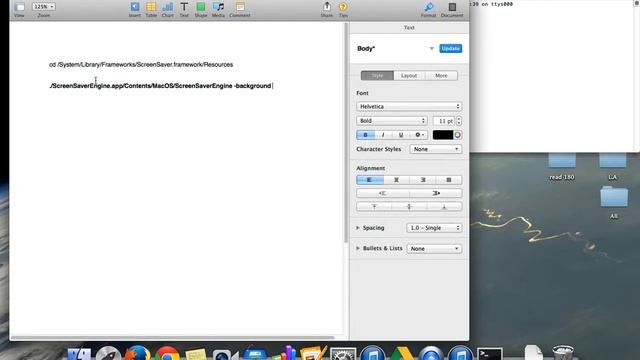Select the read 180 desktop folder

pyautogui.click(x=562, y=167)
